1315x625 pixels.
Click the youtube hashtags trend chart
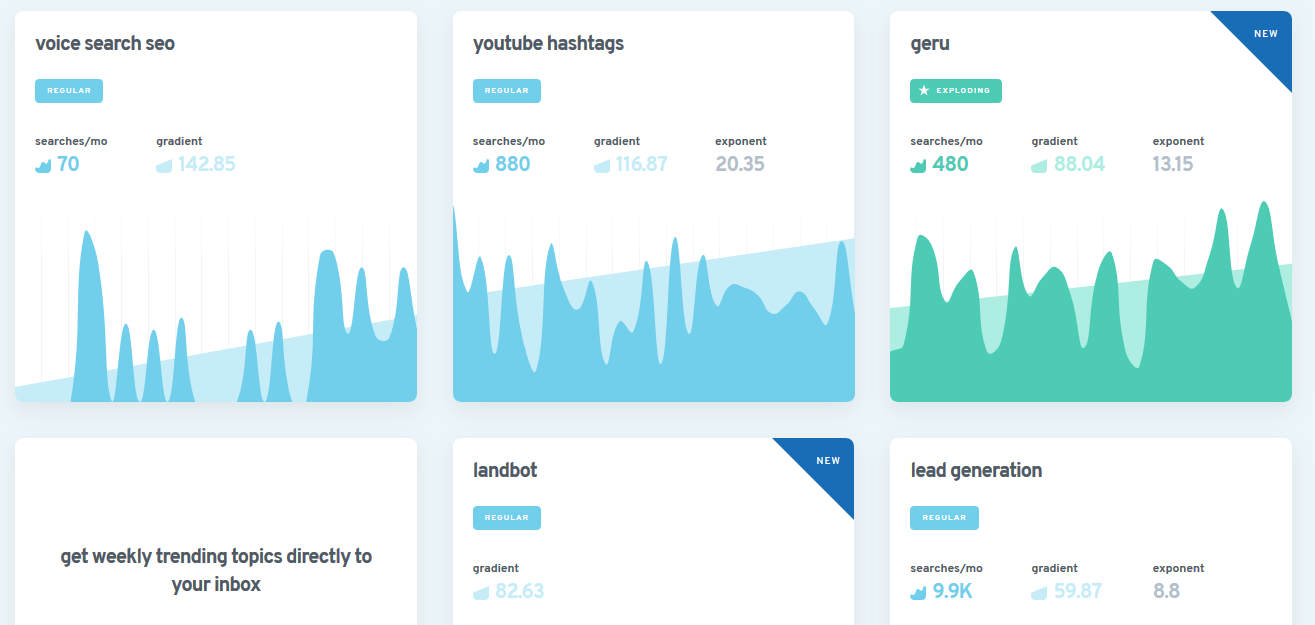tap(654, 303)
